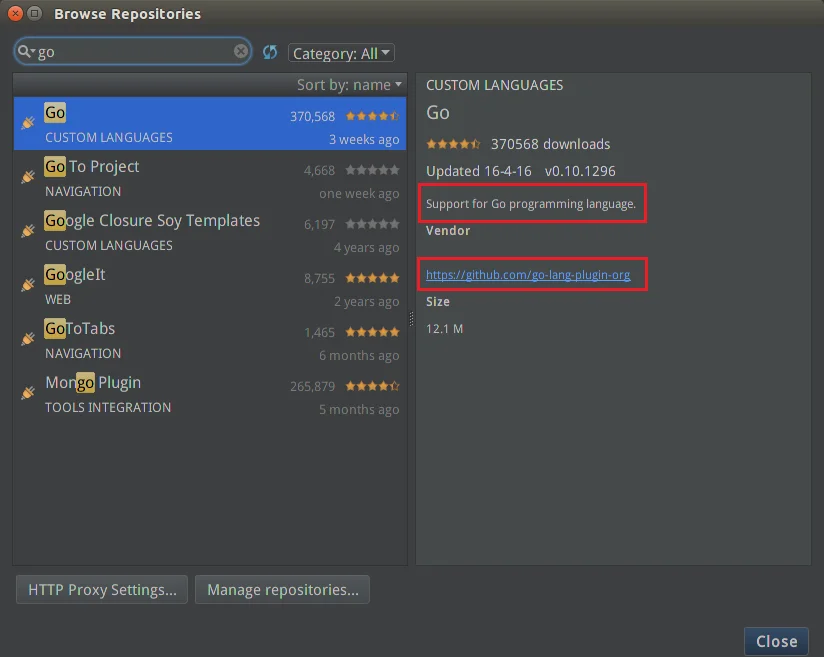Click the Close button
The image size is (824, 657).
(776, 641)
